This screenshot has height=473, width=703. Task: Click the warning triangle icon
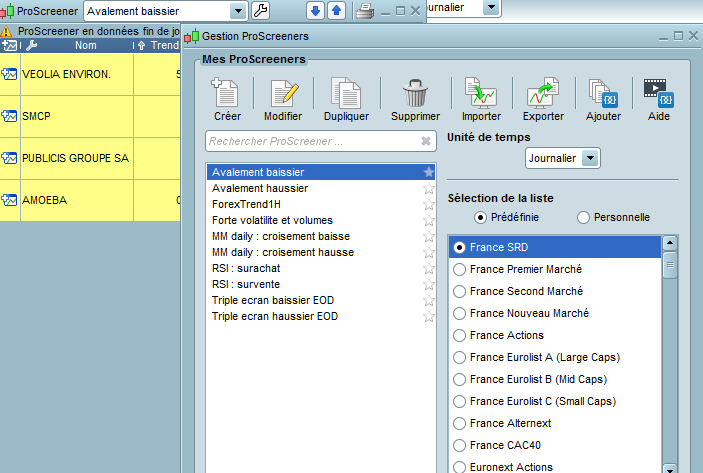[6, 31]
